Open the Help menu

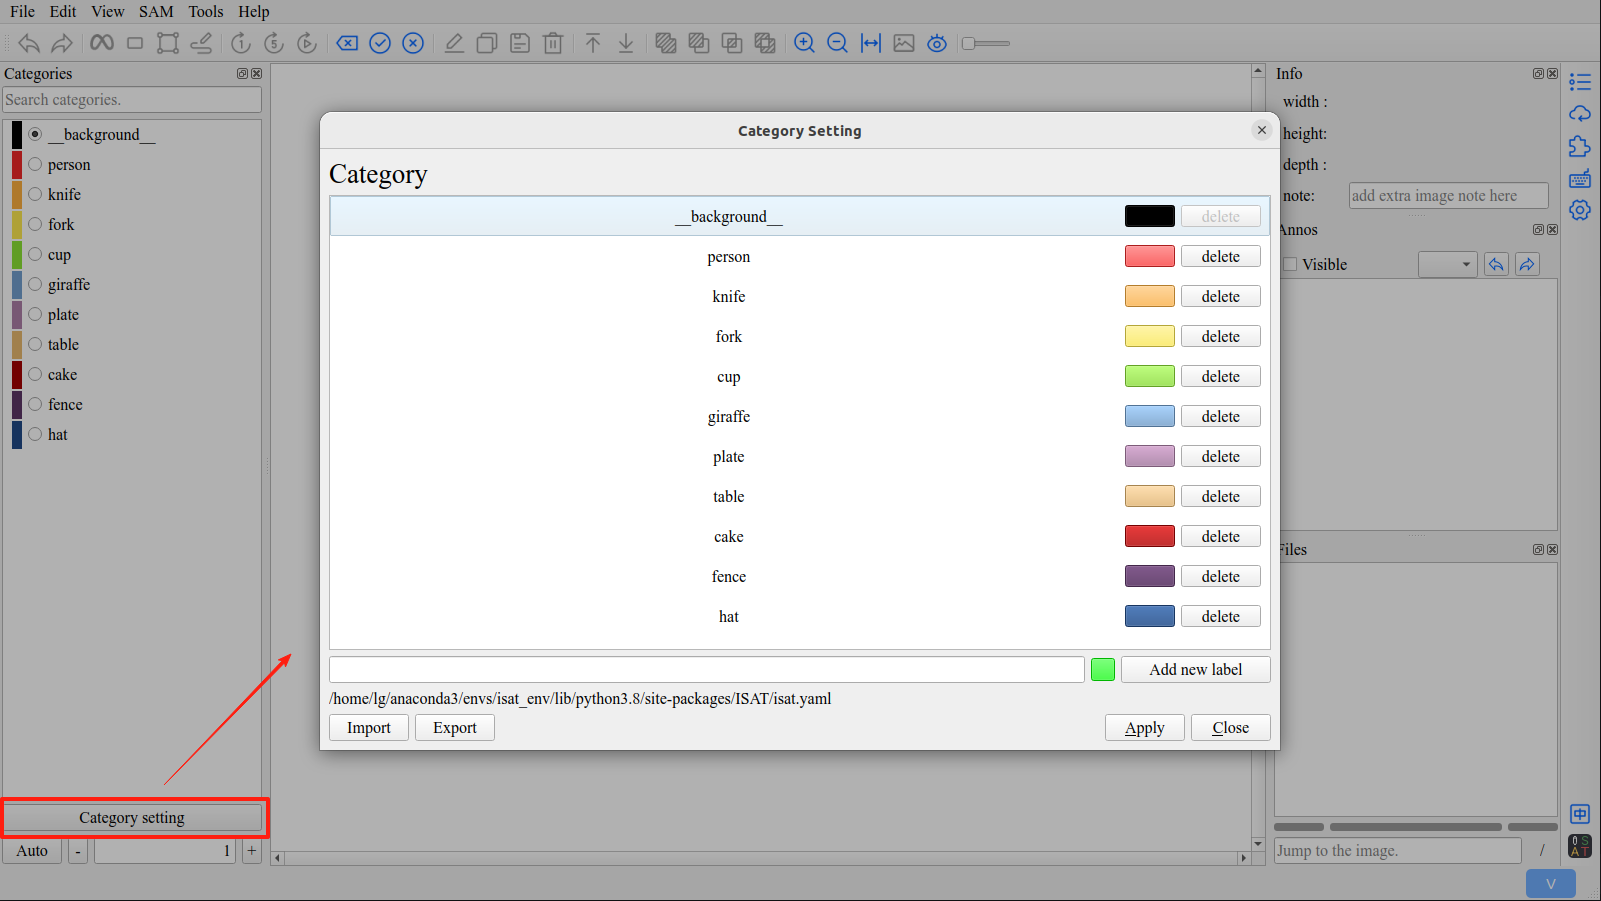[x=254, y=11]
